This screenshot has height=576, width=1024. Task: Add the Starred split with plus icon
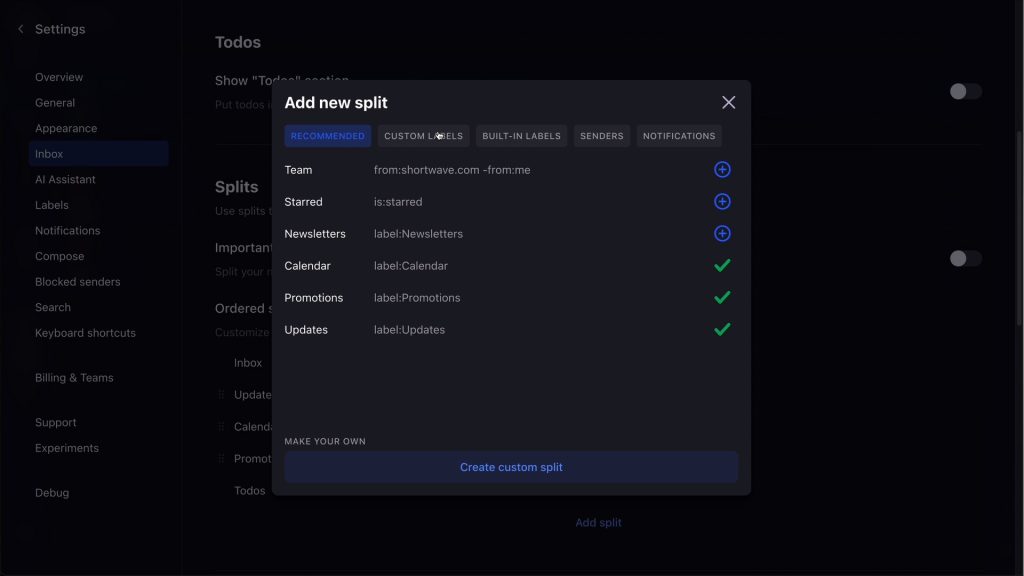722,202
